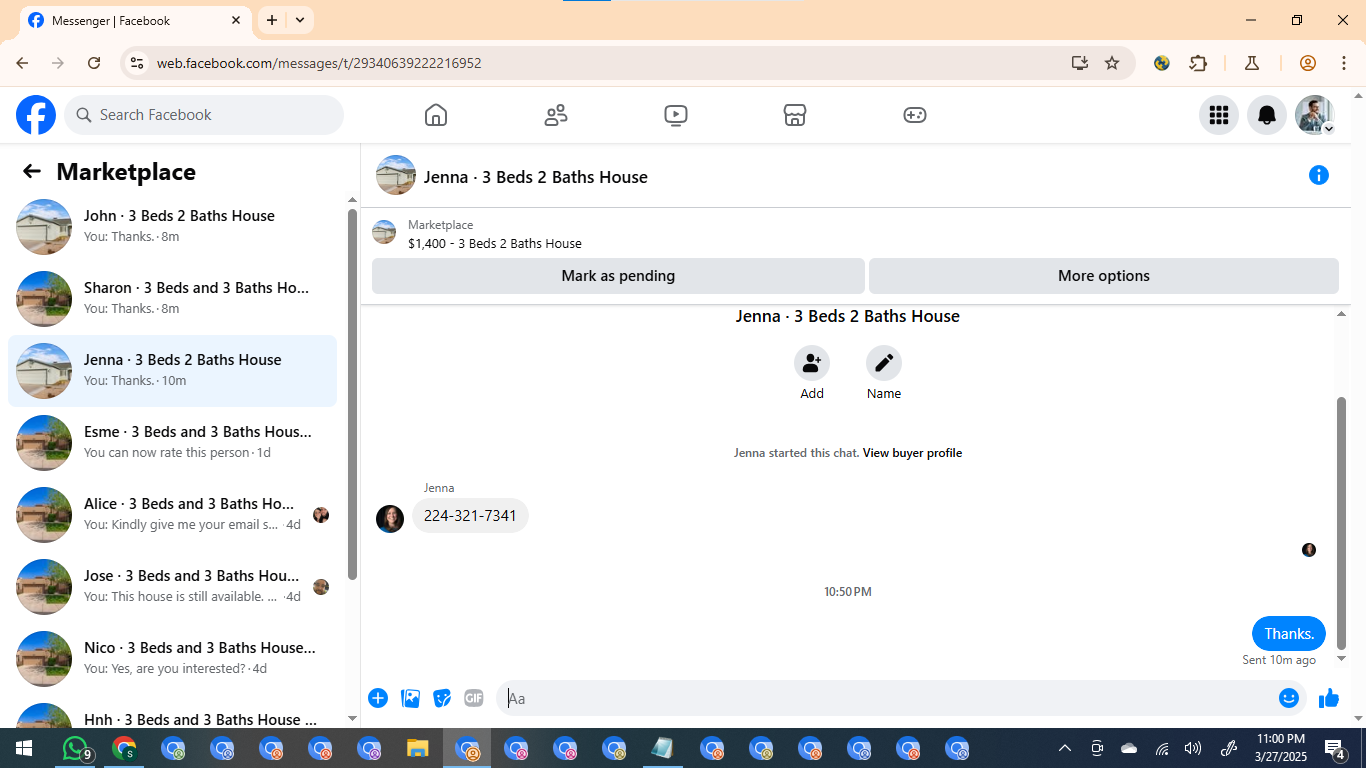Open Hnh's conversation
The width and height of the screenshot is (1366, 768).
click(x=172, y=712)
